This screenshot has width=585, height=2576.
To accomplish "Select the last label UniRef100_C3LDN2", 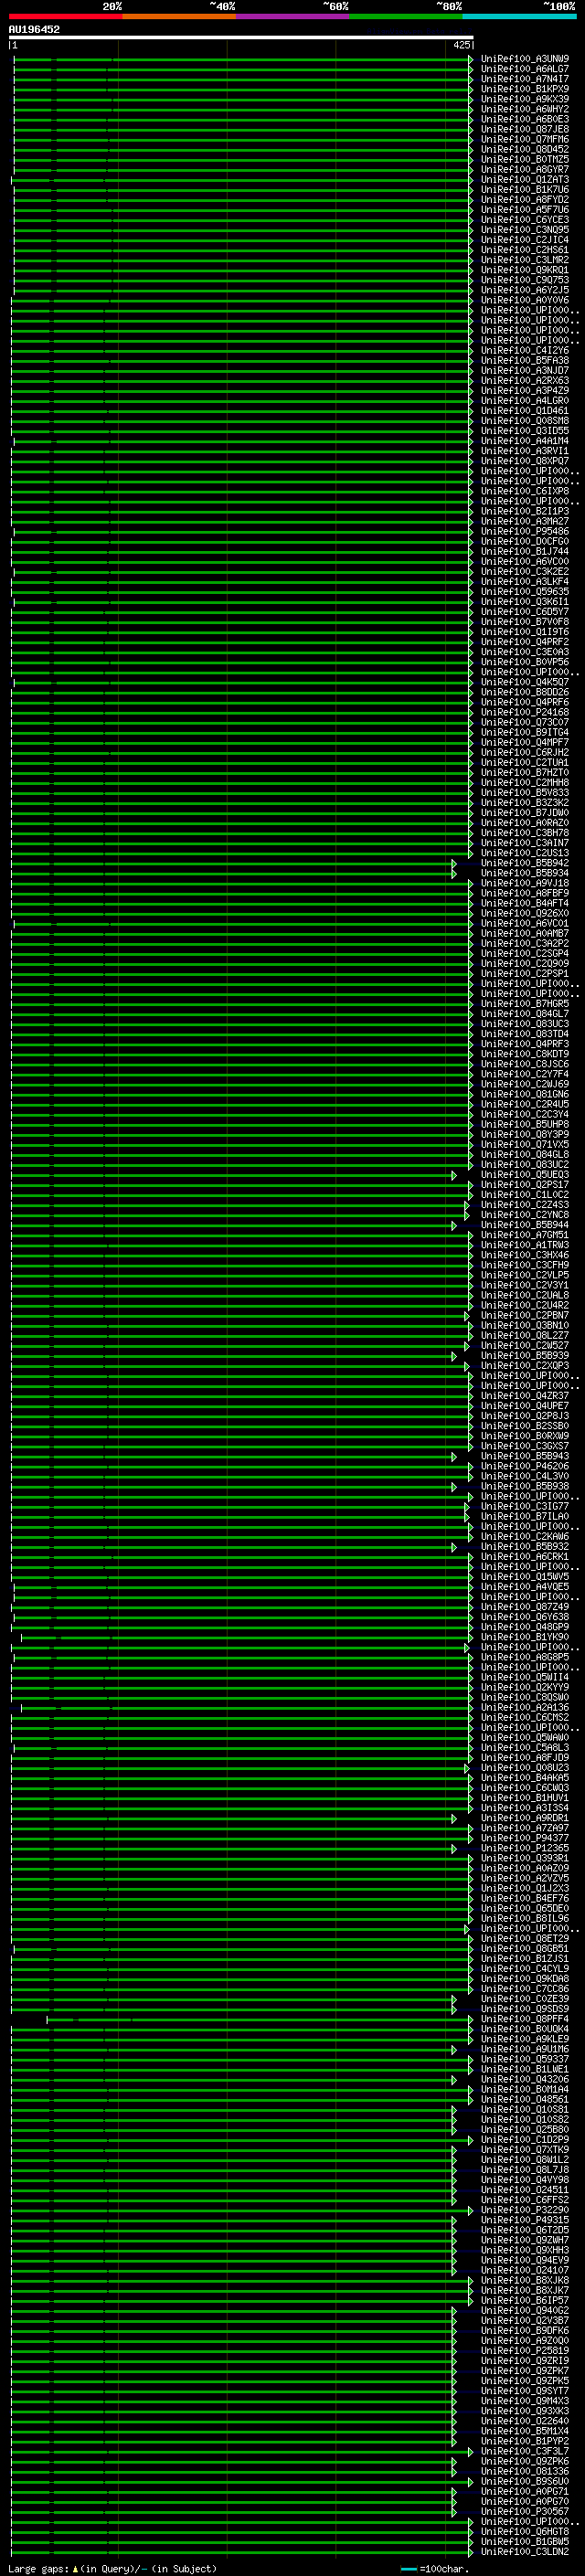I will click(x=525, y=2551).
